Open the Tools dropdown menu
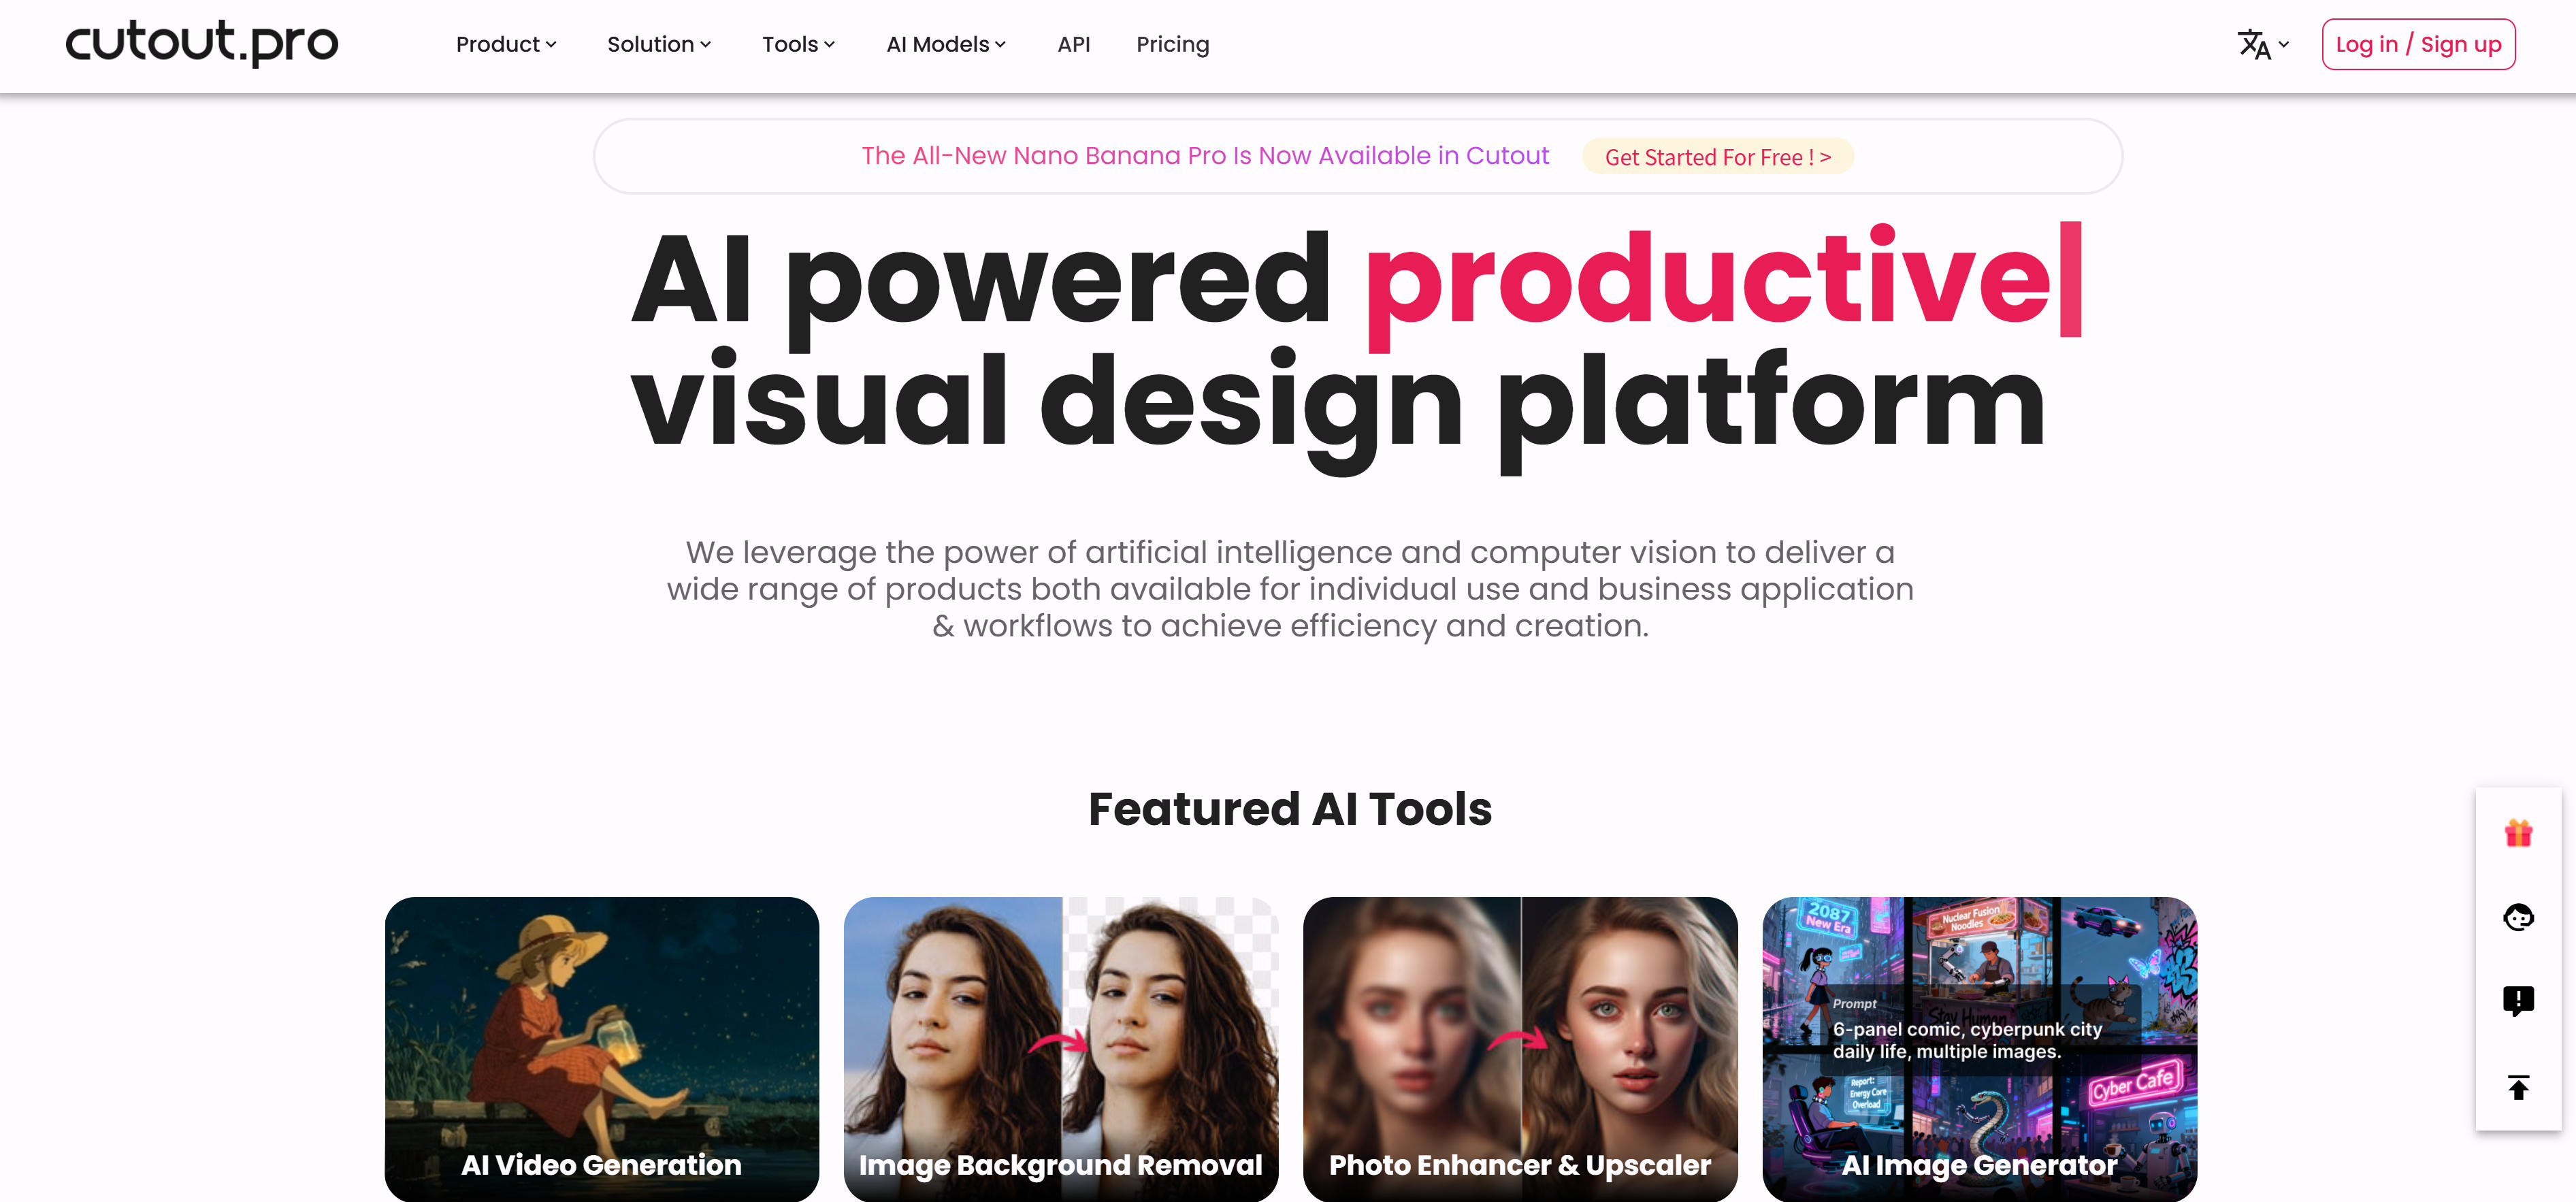Screen dimensions: 2576x1202 click(x=798, y=44)
